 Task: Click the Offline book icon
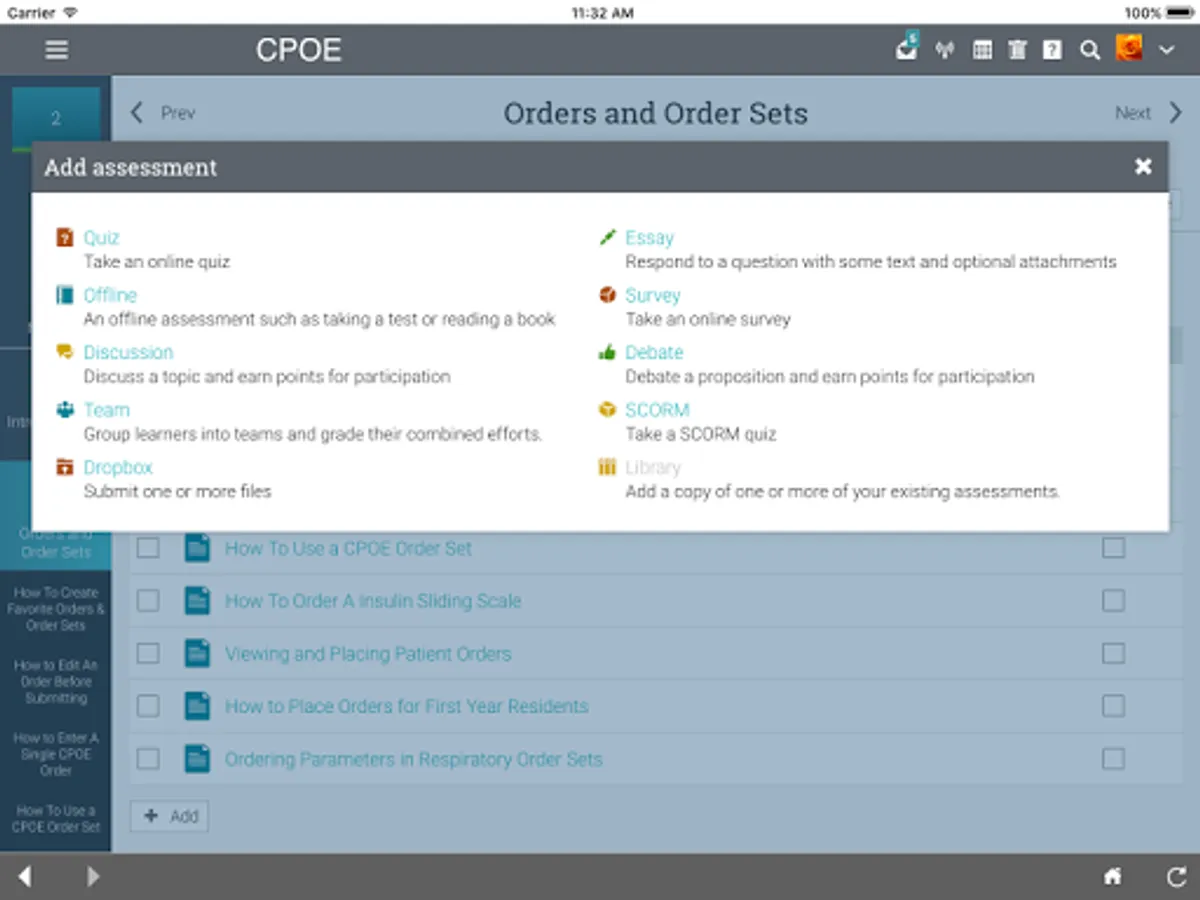[x=65, y=295]
